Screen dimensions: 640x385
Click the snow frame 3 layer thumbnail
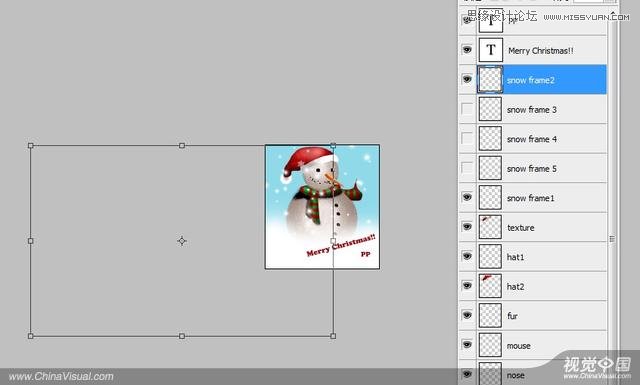(x=490, y=109)
